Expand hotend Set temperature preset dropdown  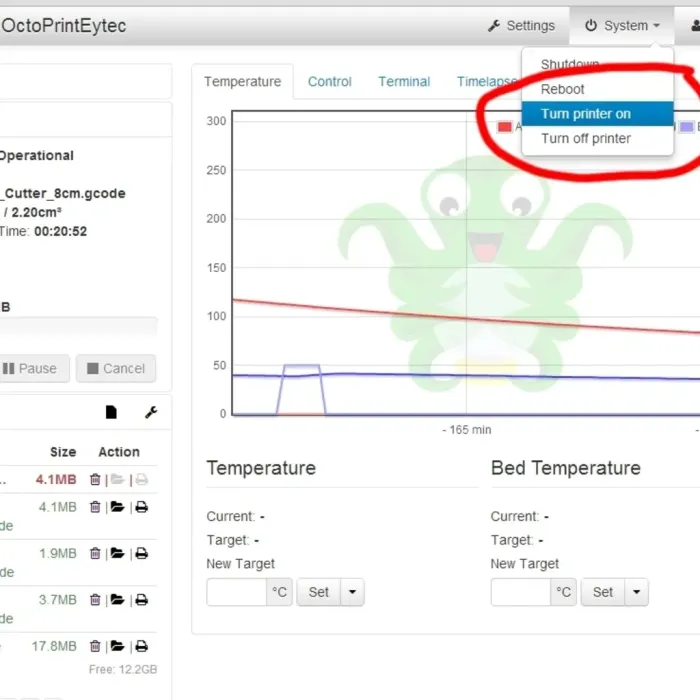click(352, 592)
